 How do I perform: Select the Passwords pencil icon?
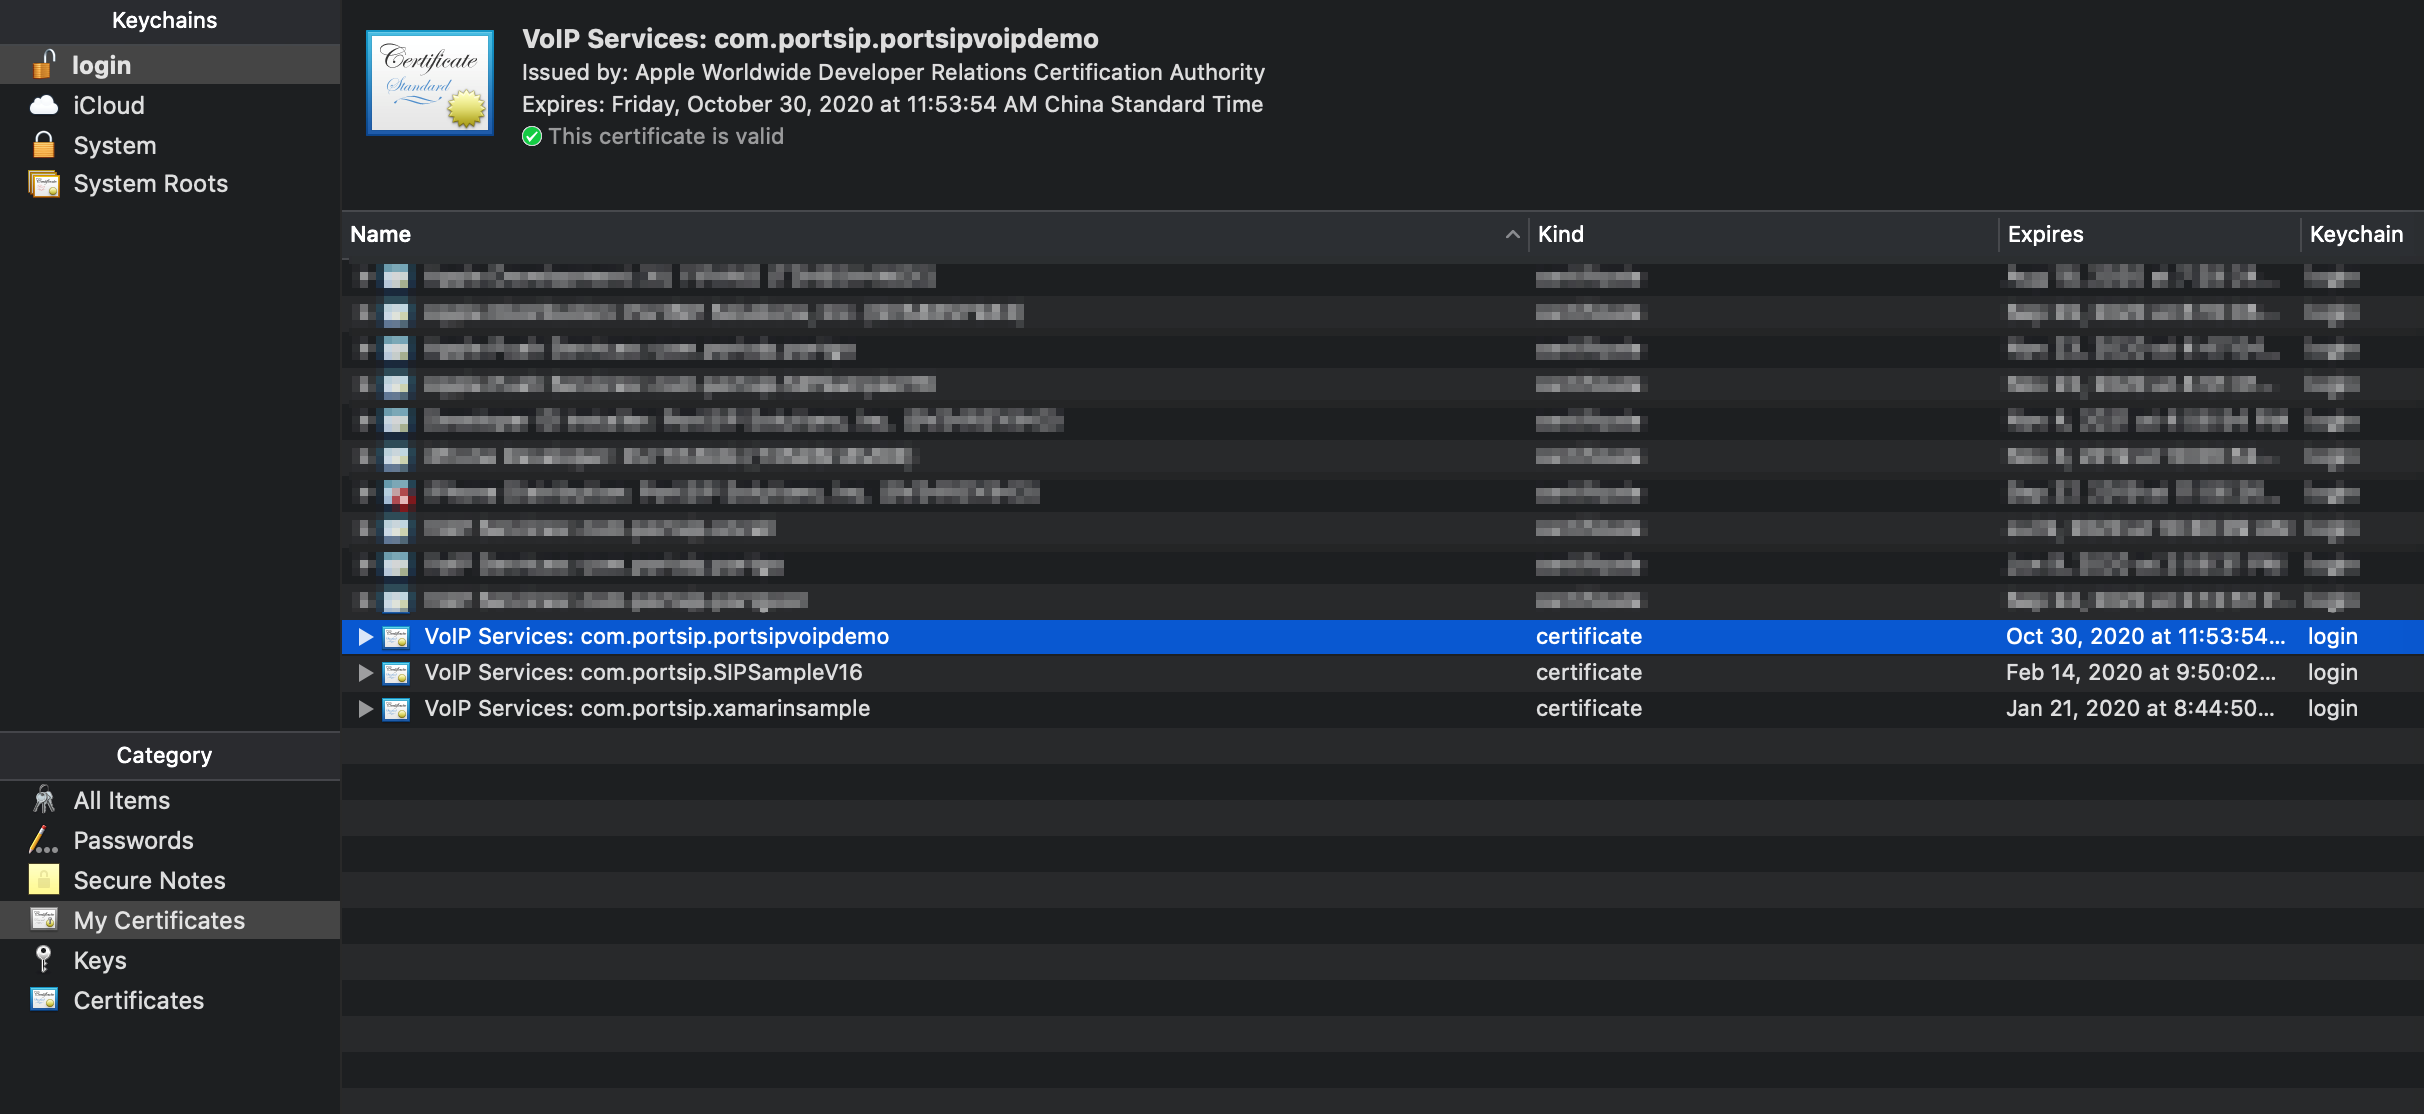coord(43,840)
